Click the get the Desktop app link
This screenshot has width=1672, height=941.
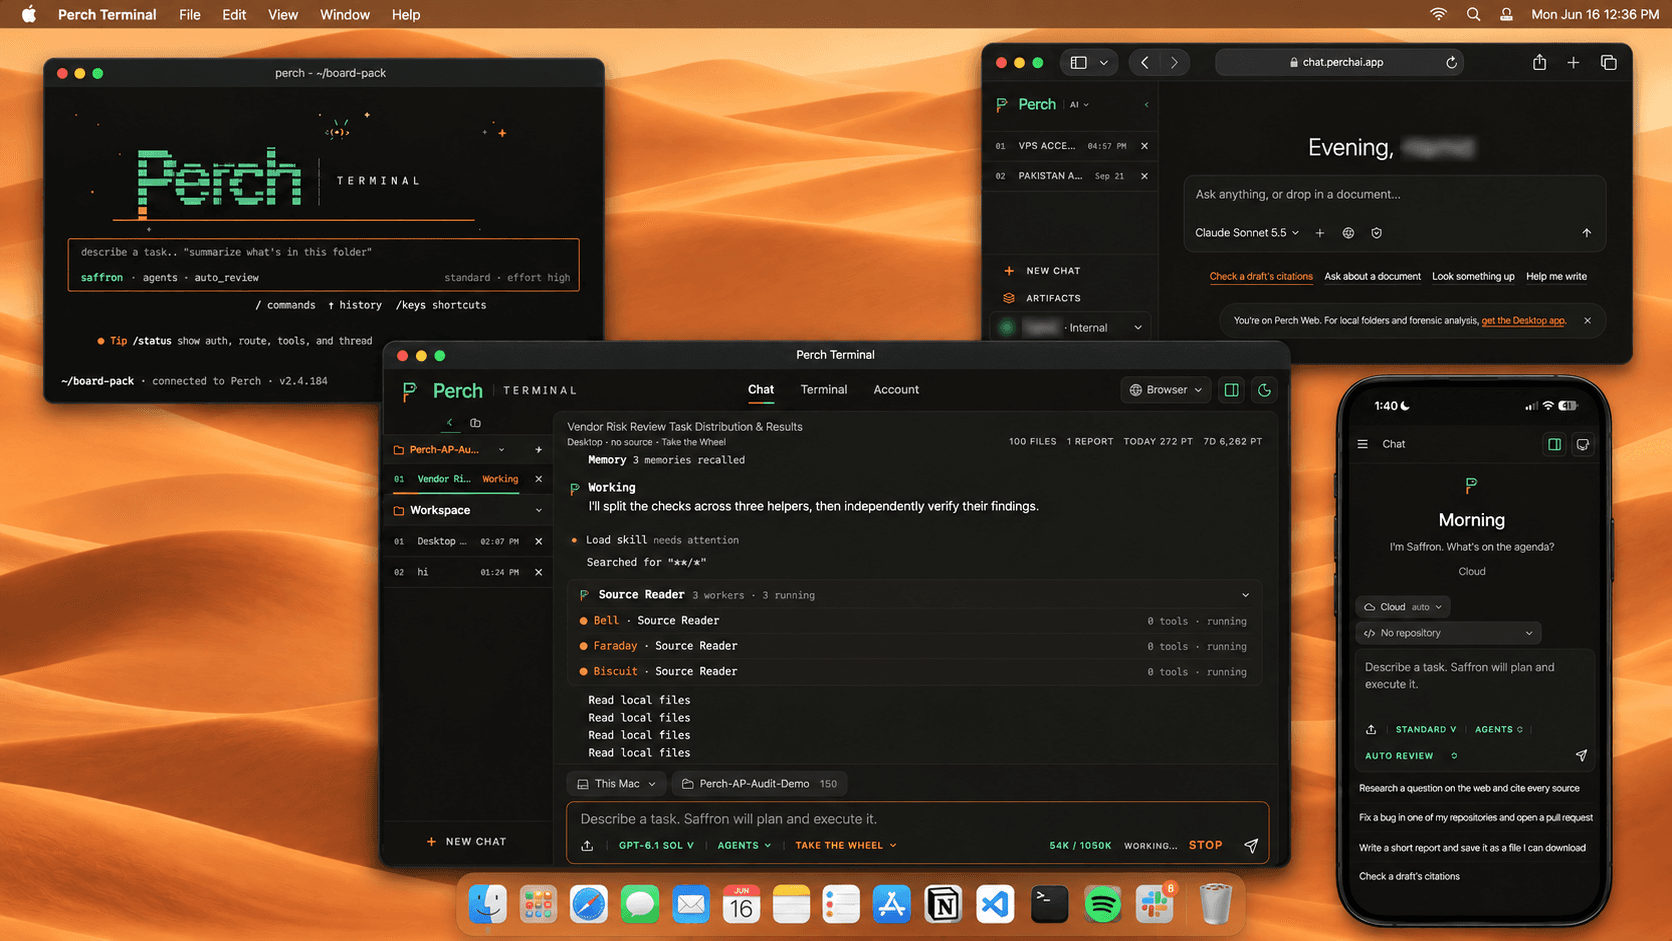pos(1523,321)
